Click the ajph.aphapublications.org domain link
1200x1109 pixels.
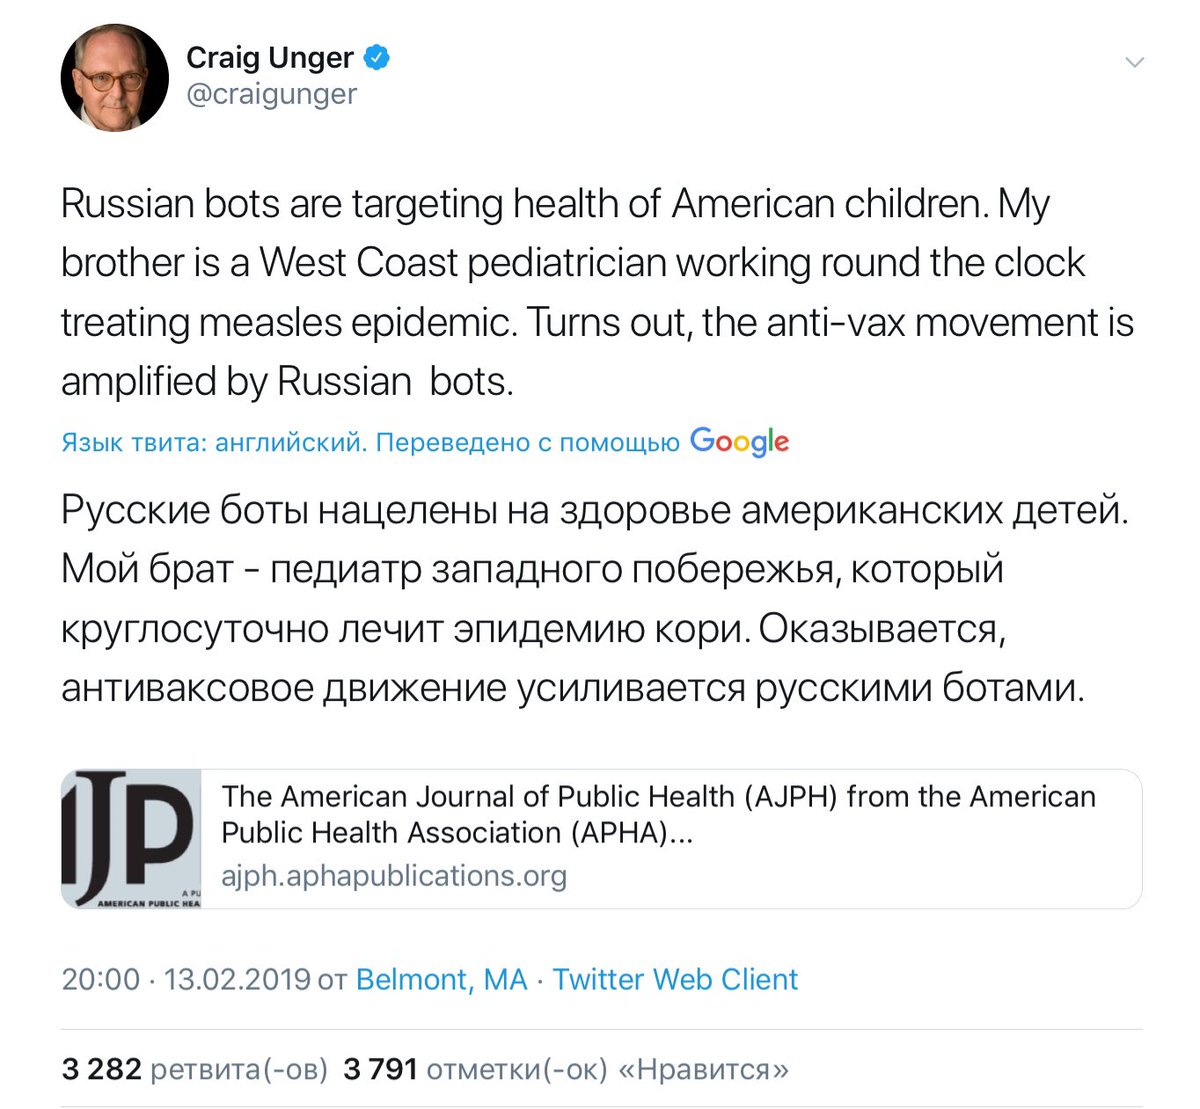394,876
